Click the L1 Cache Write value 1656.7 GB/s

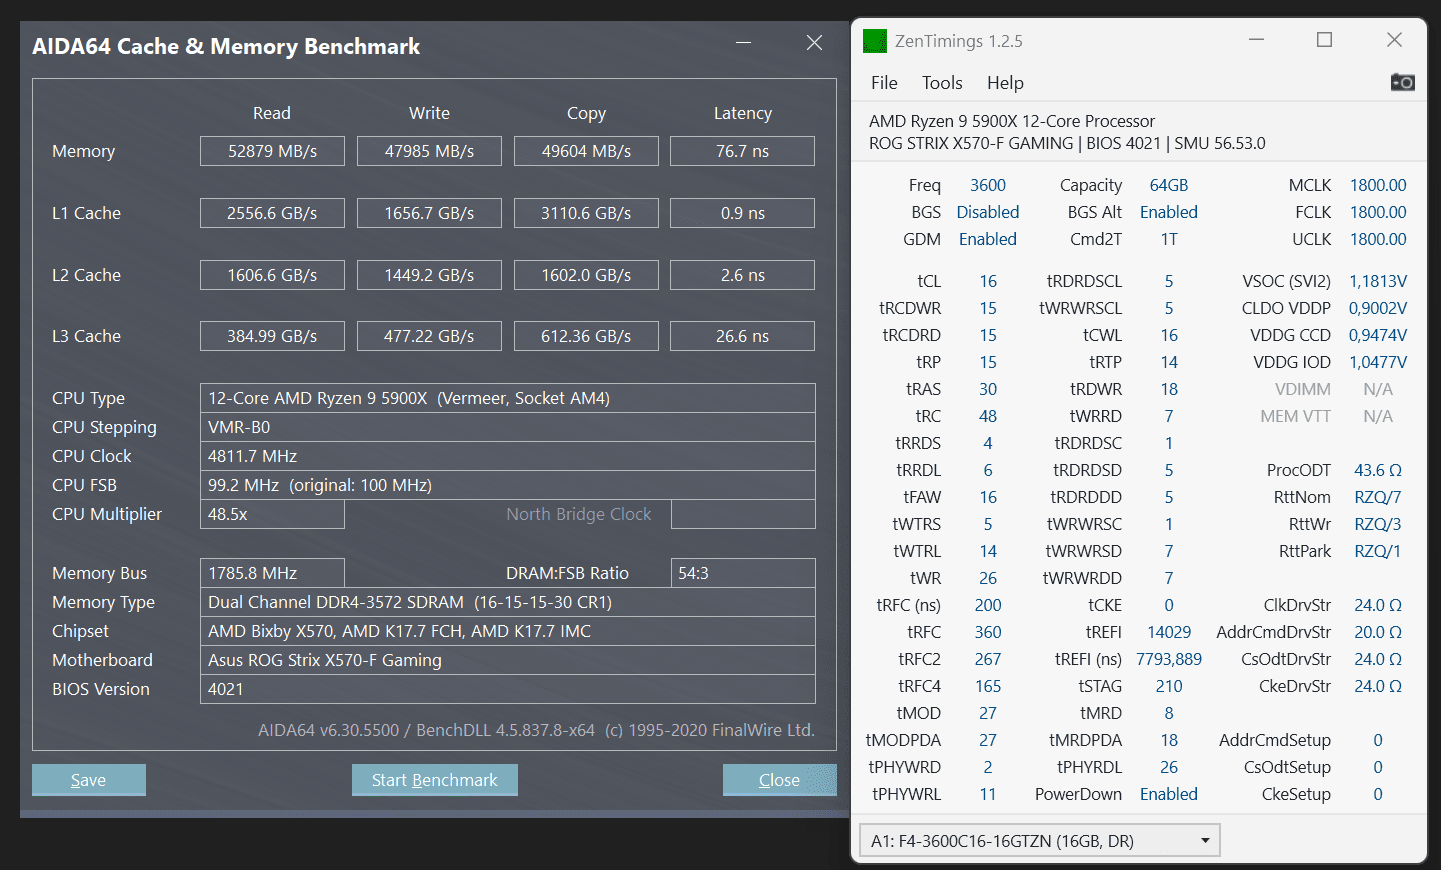pos(429,213)
